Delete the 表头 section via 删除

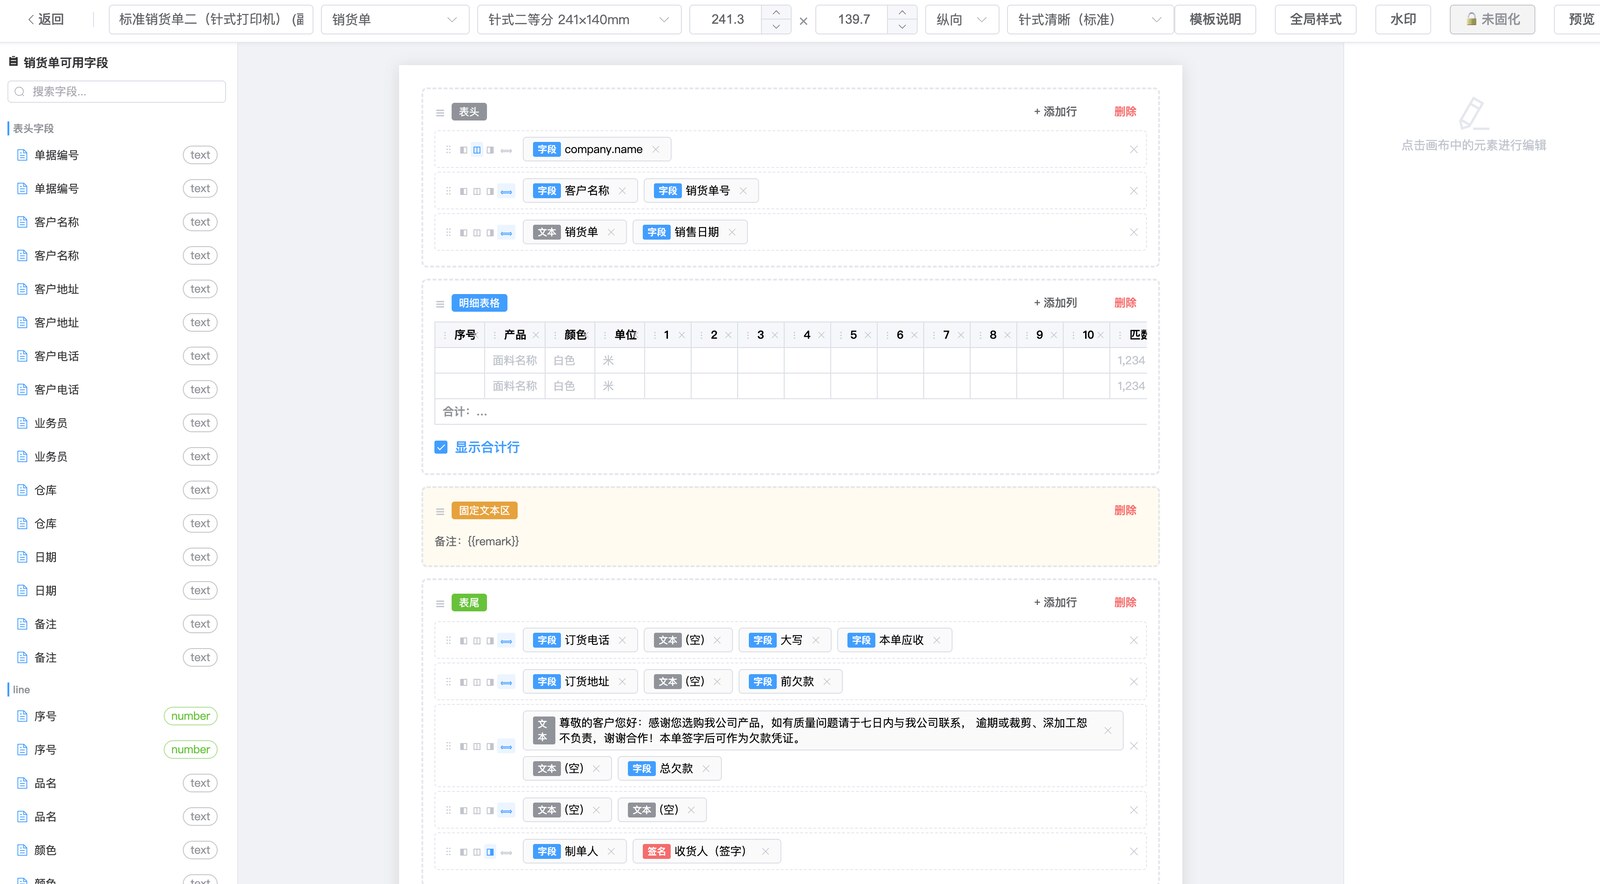1125,112
